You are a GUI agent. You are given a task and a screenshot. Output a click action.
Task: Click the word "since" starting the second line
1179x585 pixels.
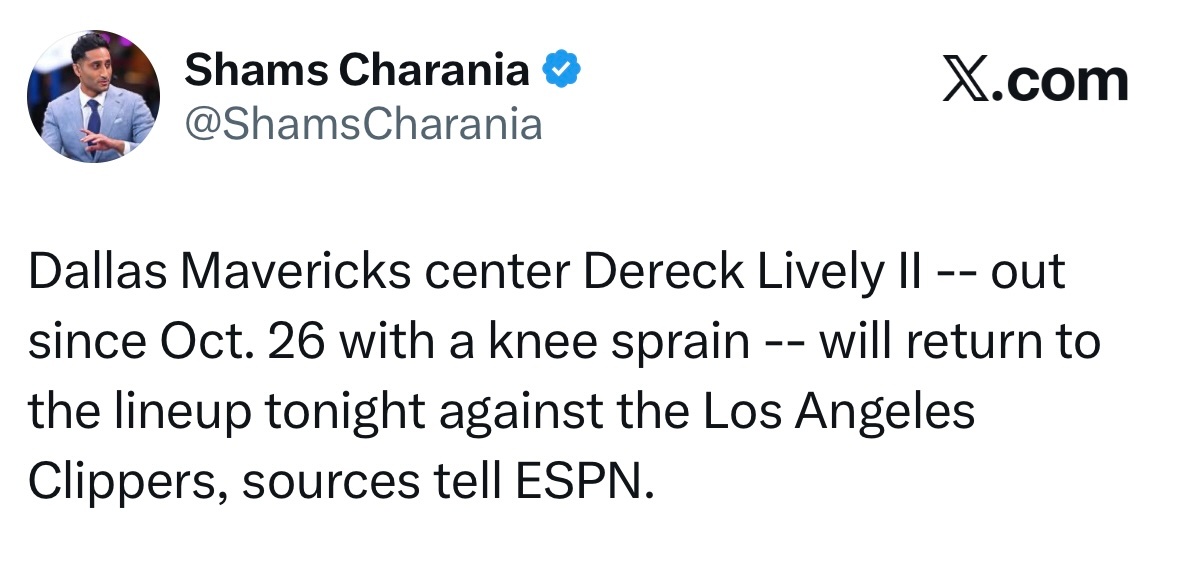80,343
